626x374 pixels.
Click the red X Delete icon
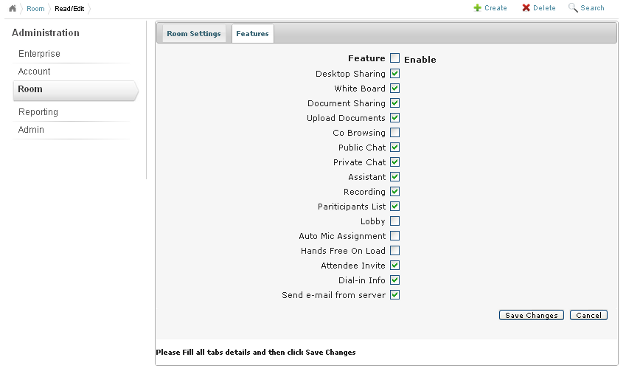point(526,8)
